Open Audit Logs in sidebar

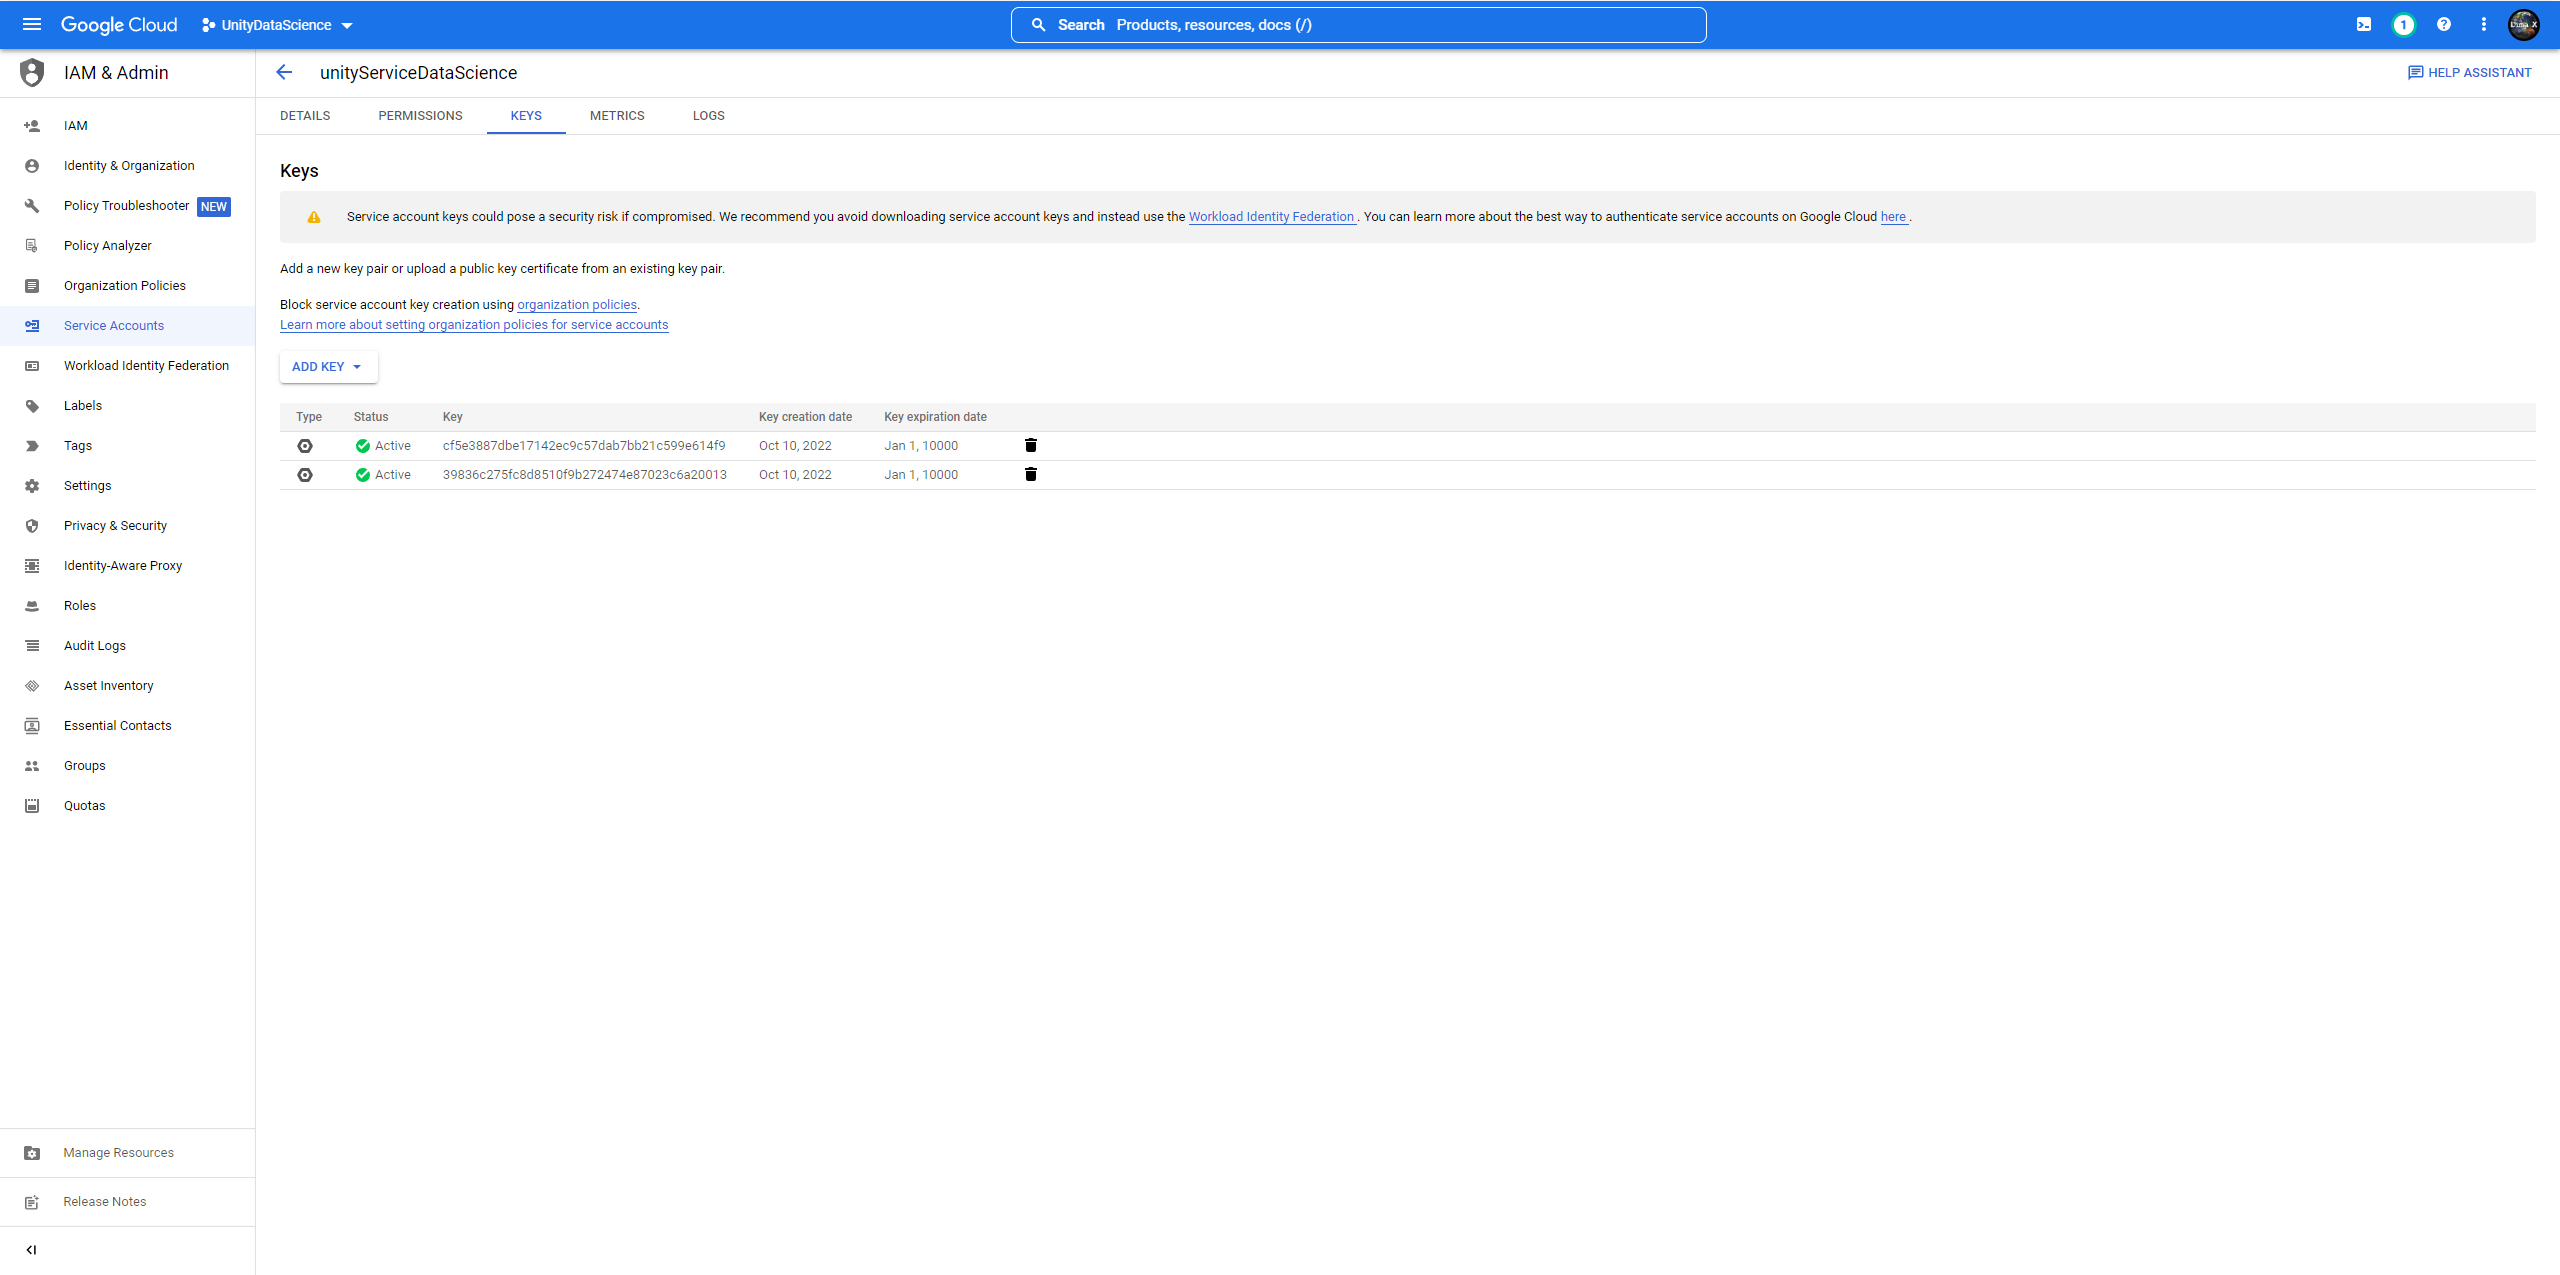pyautogui.click(x=127, y=646)
